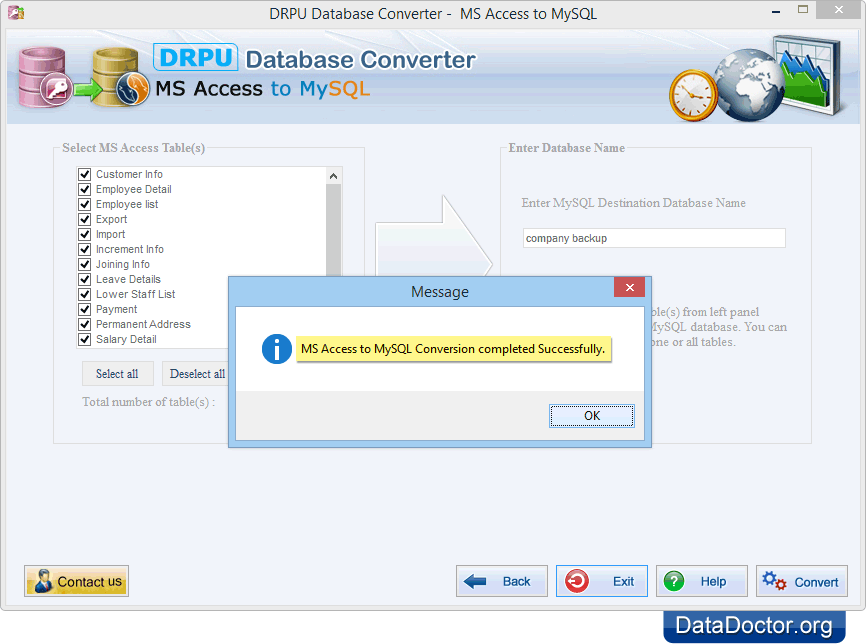Click the MySQL destination database name field
This screenshot has height=644, width=866.
click(x=654, y=238)
